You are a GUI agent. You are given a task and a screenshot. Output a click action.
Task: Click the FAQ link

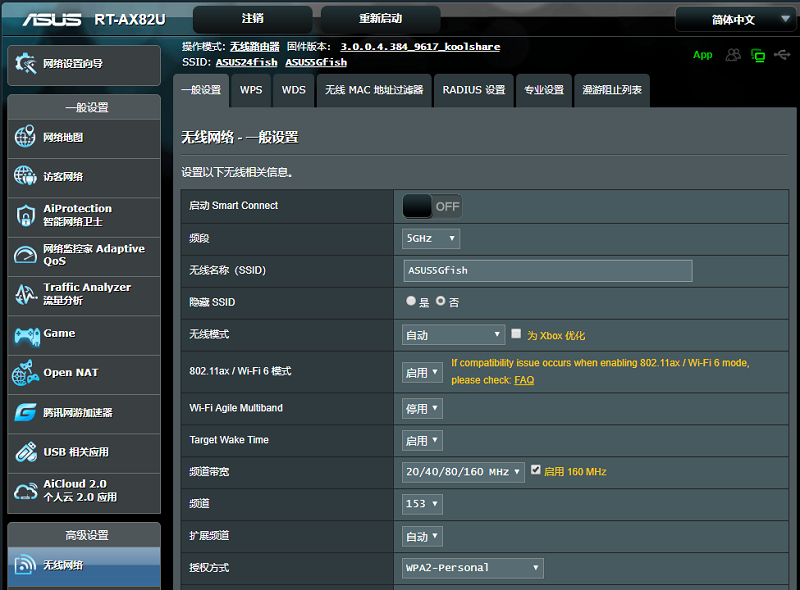pos(524,380)
